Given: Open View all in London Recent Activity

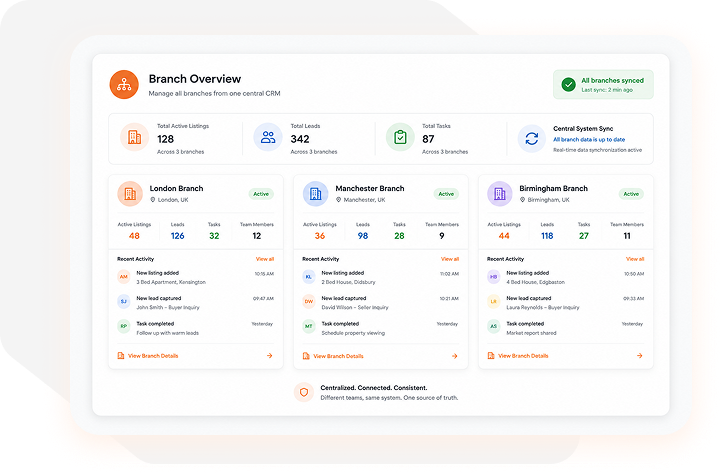Looking at the screenshot, I should 265,259.
